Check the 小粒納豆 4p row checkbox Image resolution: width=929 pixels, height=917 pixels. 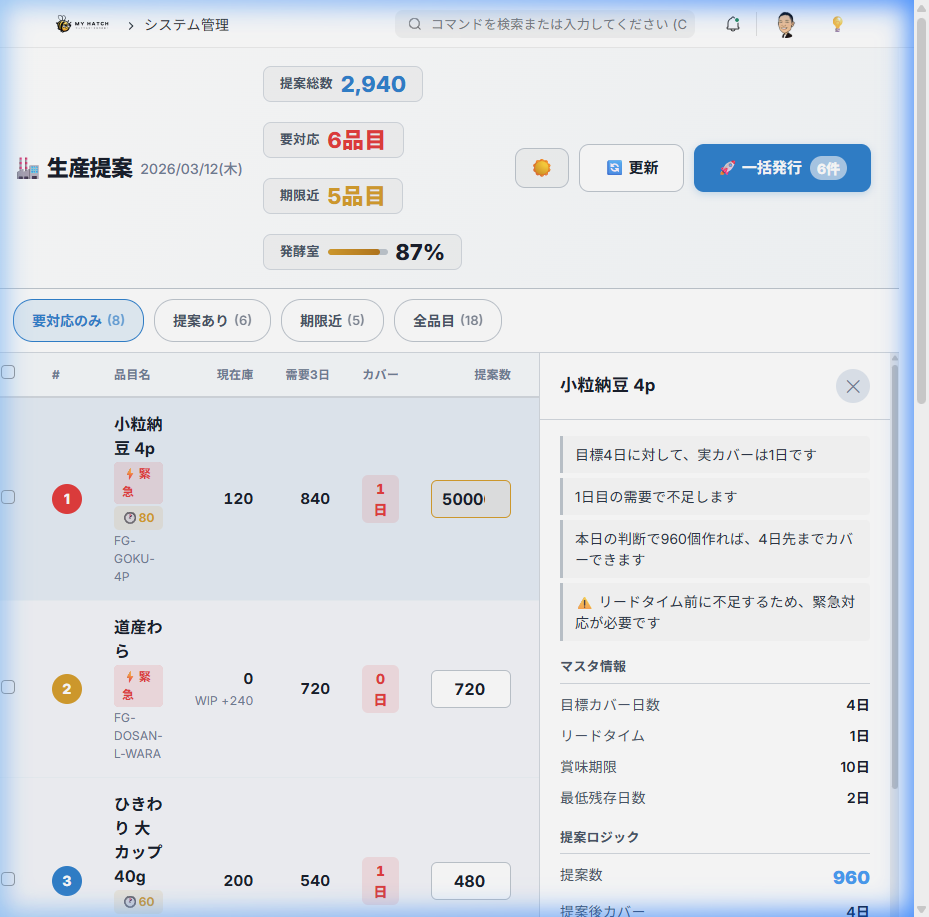(8, 497)
